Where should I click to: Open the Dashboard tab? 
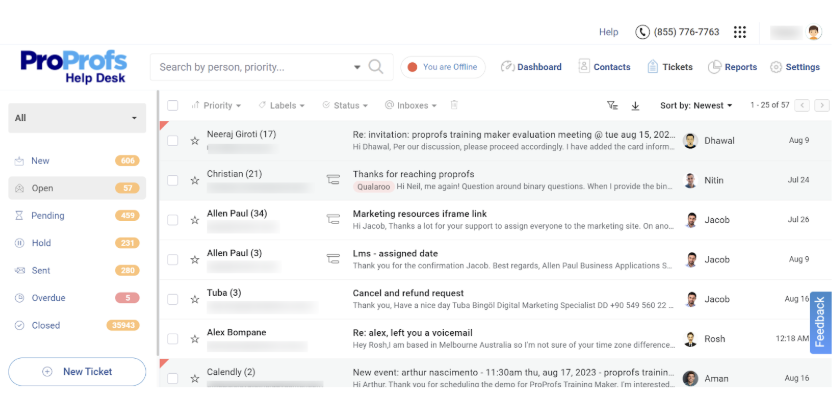pos(531,67)
